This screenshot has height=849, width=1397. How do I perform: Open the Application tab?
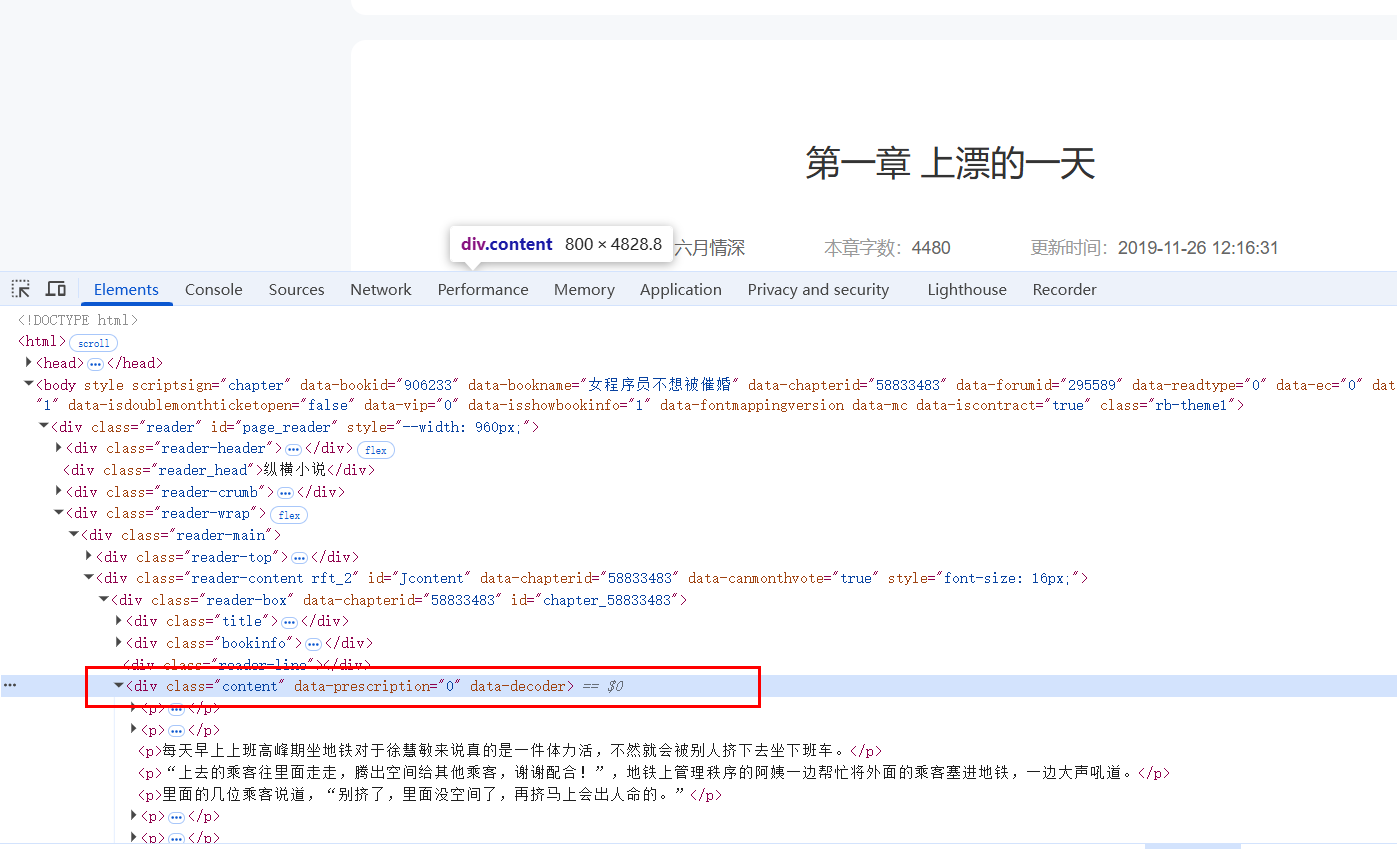click(x=681, y=289)
